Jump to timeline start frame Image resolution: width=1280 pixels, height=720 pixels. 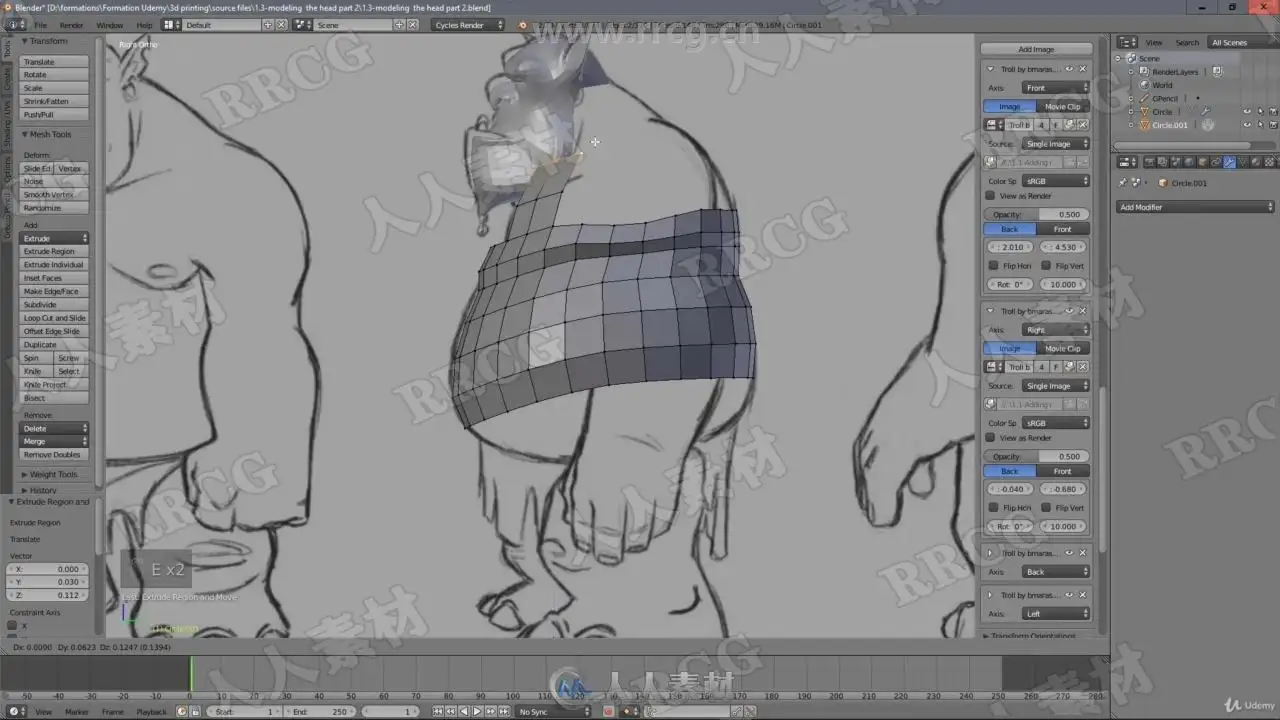point(438,711)
